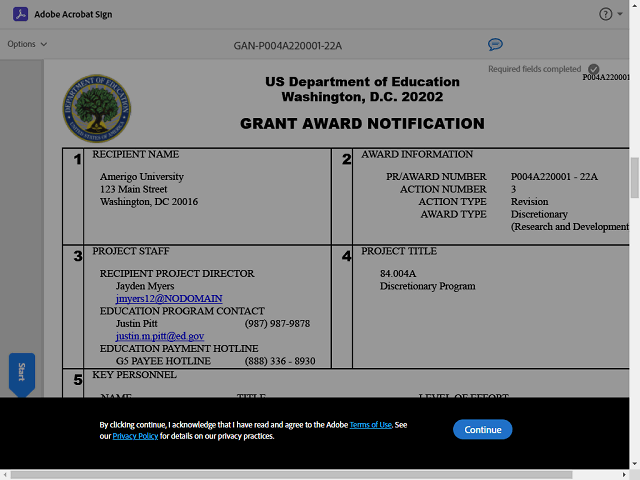This screenshot has height=480, width=640.
Task: Click the vertical scrollbar down arrow
Action: (634, 464)
